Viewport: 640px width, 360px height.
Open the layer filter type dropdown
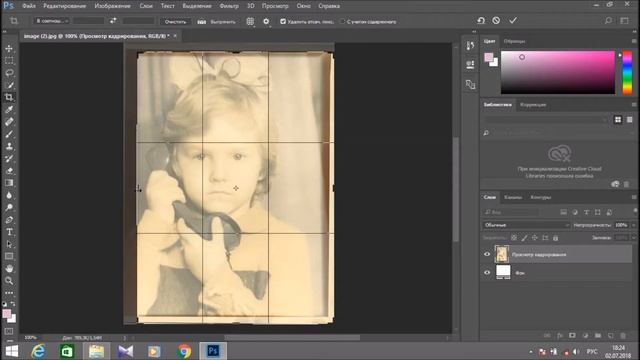[x=511, y=212]
